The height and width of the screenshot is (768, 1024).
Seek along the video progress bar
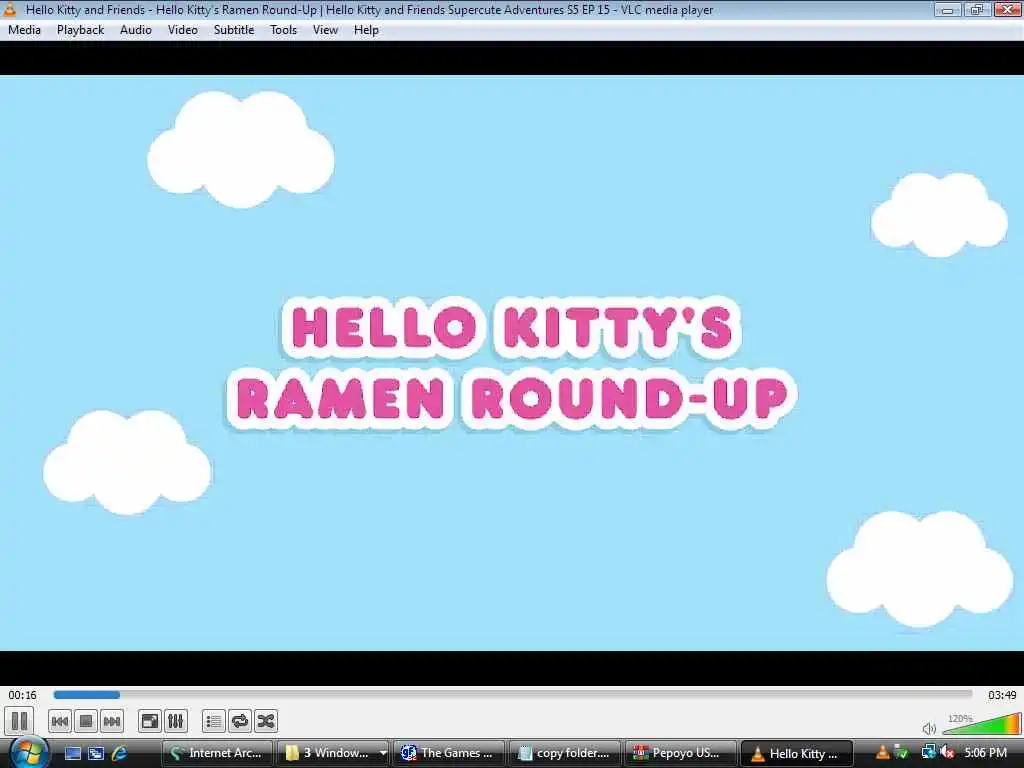(x=513, y=695)
